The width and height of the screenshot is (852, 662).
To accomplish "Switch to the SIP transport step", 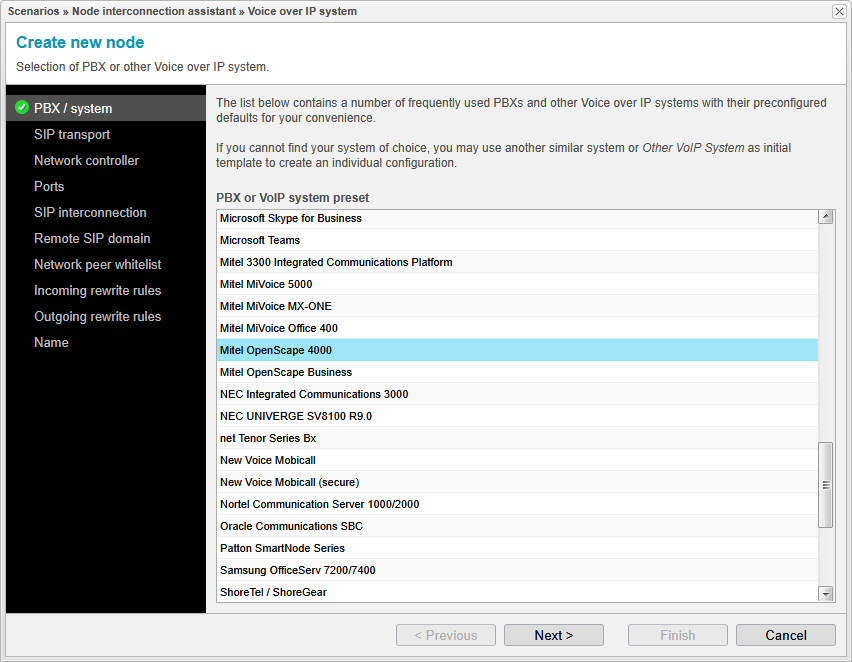I will tap(72, 134).
